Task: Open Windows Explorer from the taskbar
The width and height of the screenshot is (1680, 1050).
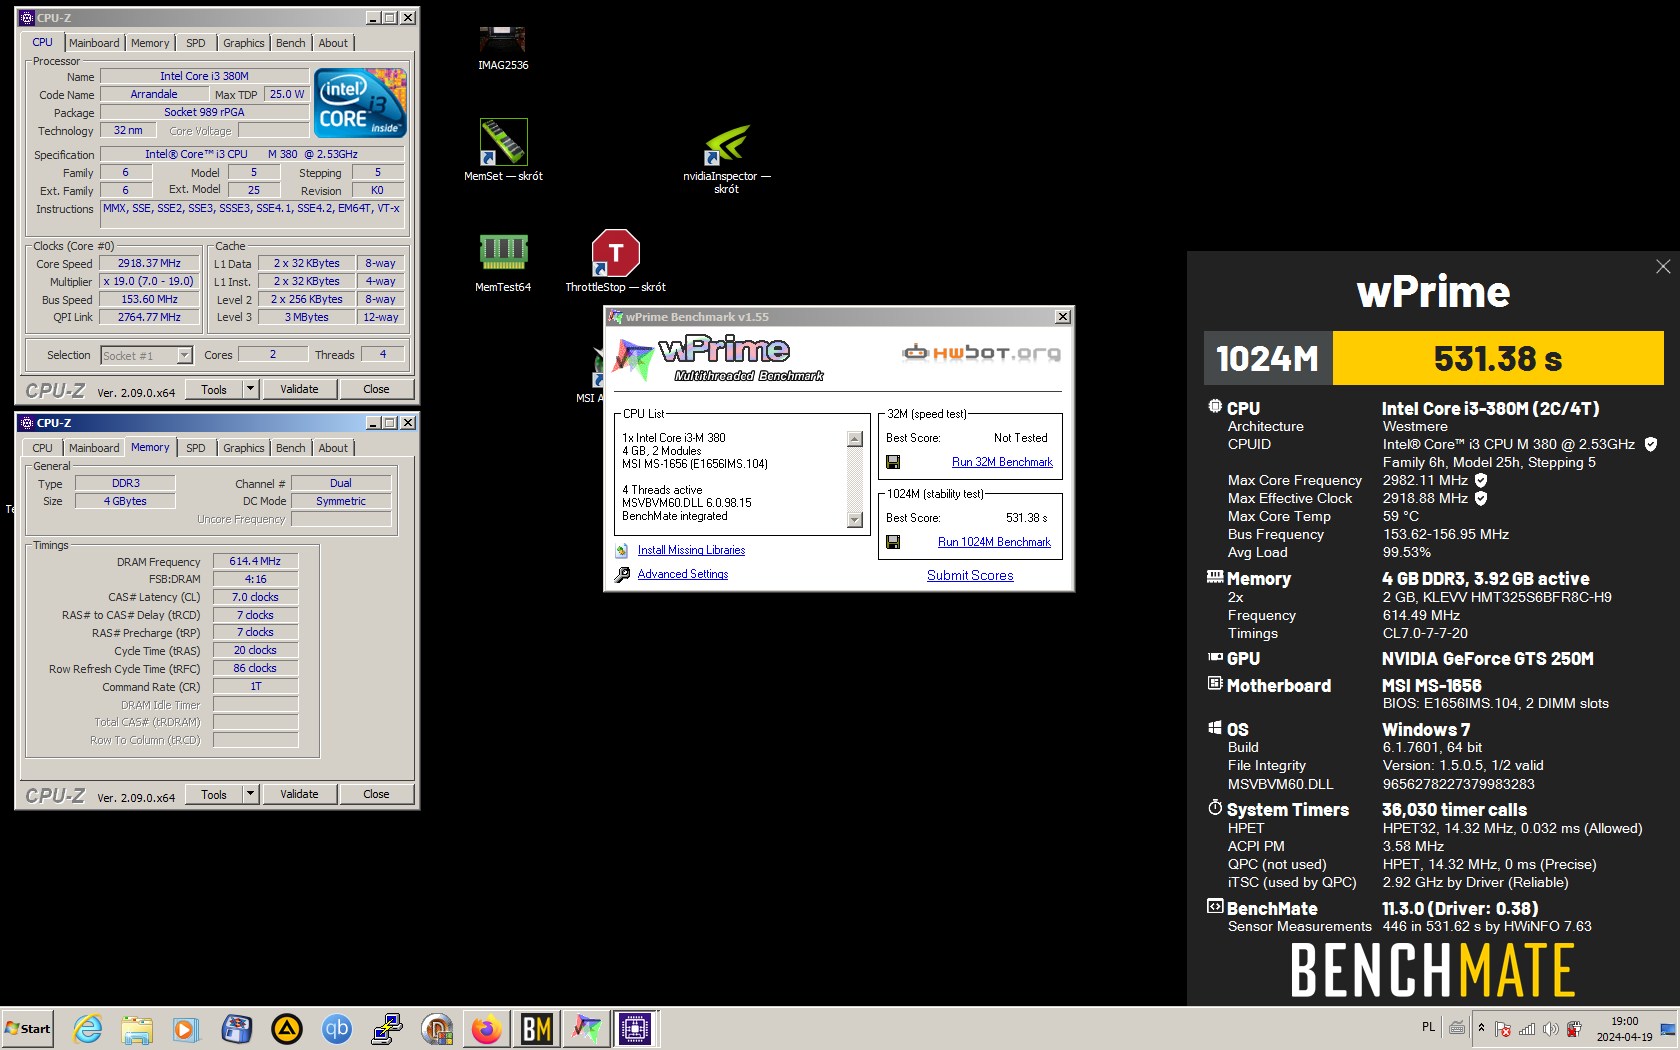Action: 137,1028
